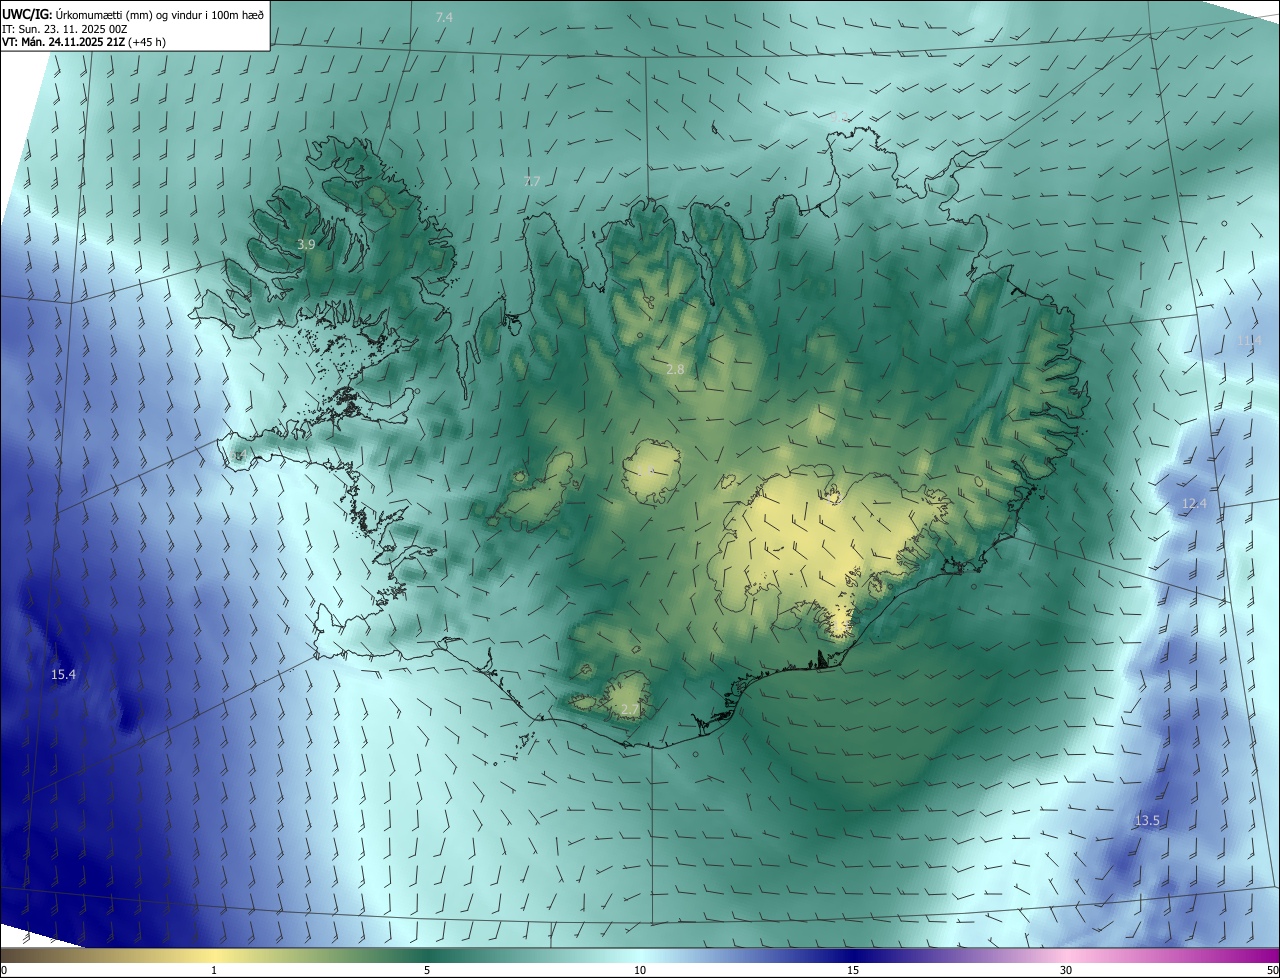Click the 7.7 value label on the map

point(532,181)
